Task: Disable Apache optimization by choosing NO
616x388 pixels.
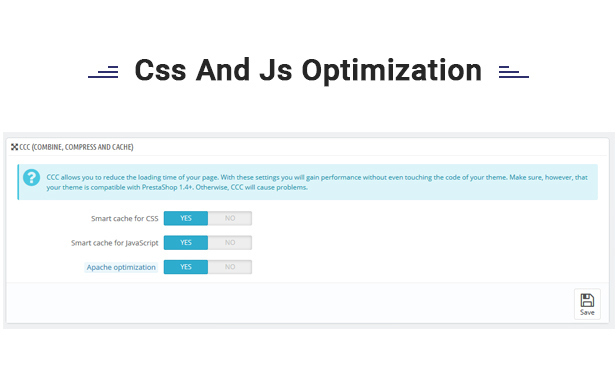Action: click(x=230, y=267)
